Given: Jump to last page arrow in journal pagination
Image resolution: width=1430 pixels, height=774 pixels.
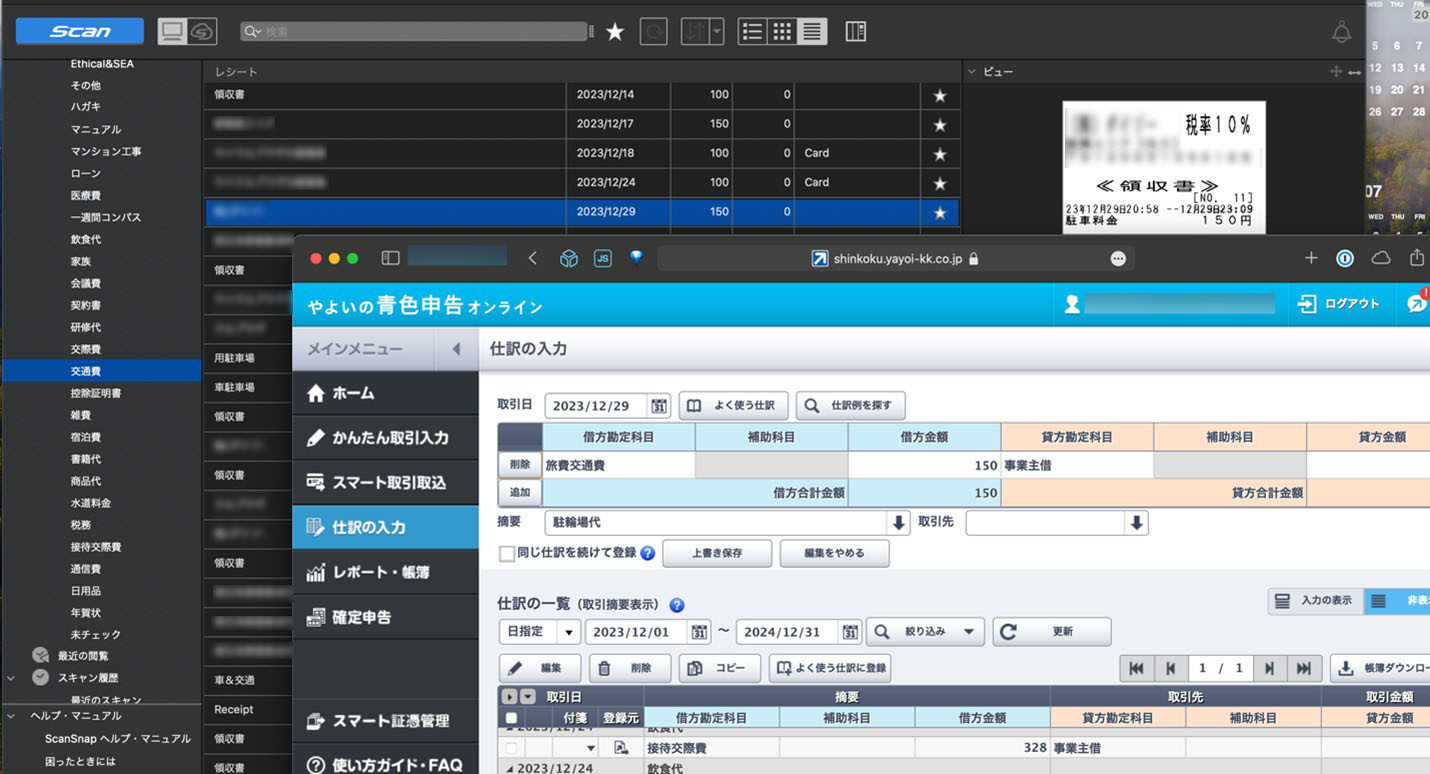Looking at the screenshot, I should [x=1303, y=669].
